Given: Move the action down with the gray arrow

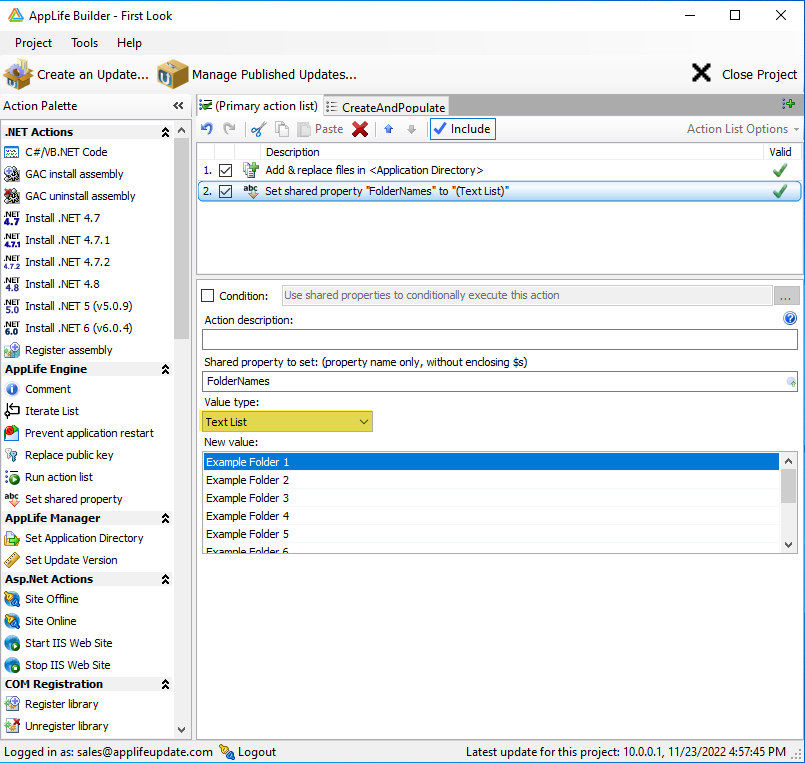Looking at the screenshot, I should pos(411,129).
